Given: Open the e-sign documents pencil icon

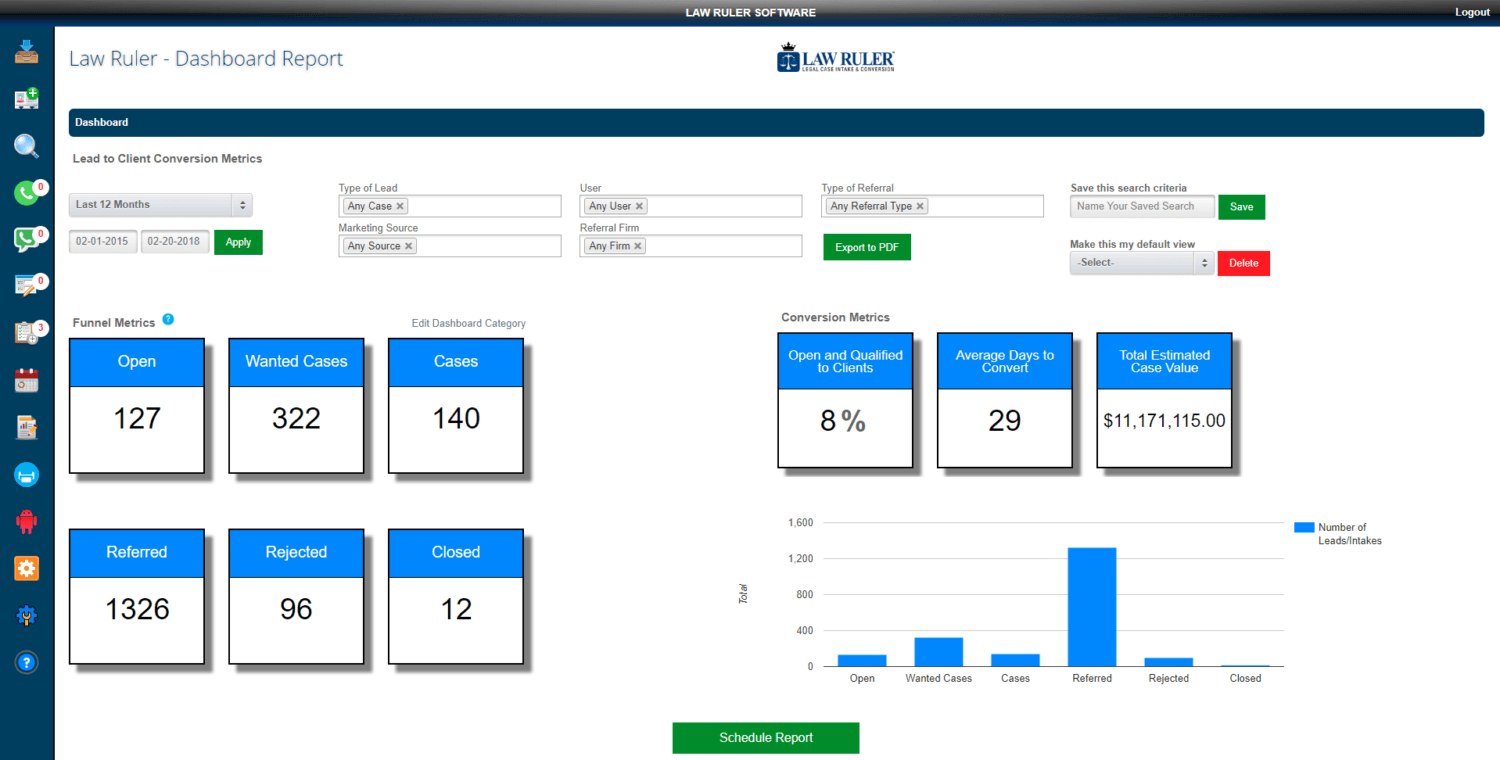Looking at the screenshot, I should (x=26, y=286).
